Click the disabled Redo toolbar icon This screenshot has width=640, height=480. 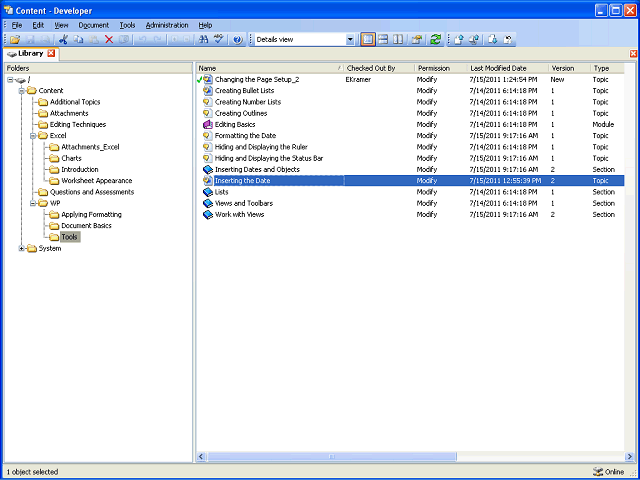coord(158,40)
